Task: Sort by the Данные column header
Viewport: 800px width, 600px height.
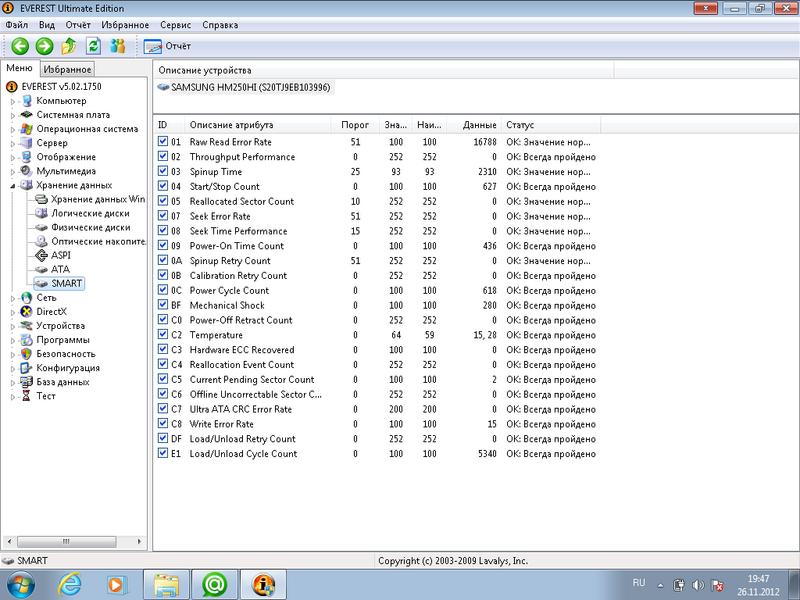Action: pos(474,125)
